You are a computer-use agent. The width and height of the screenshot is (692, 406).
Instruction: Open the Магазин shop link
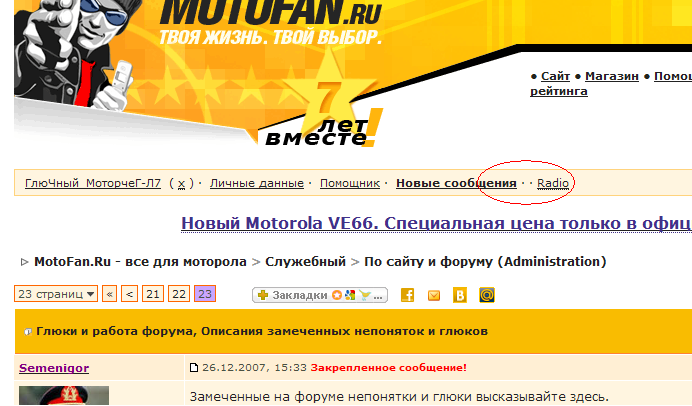pos(612,76)
